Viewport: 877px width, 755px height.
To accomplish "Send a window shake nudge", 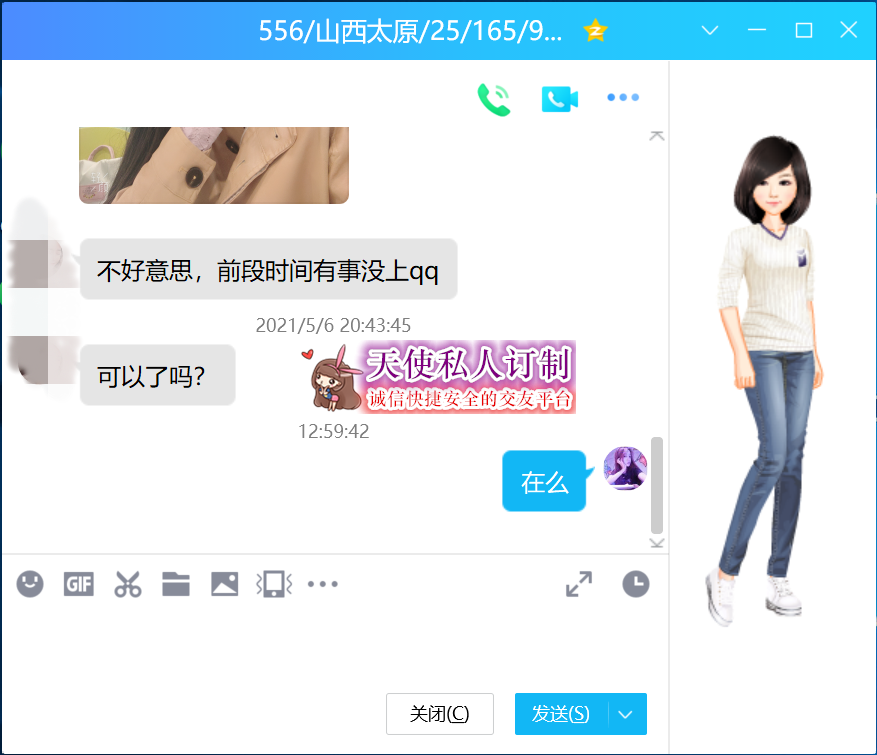I will coord(274,584).
